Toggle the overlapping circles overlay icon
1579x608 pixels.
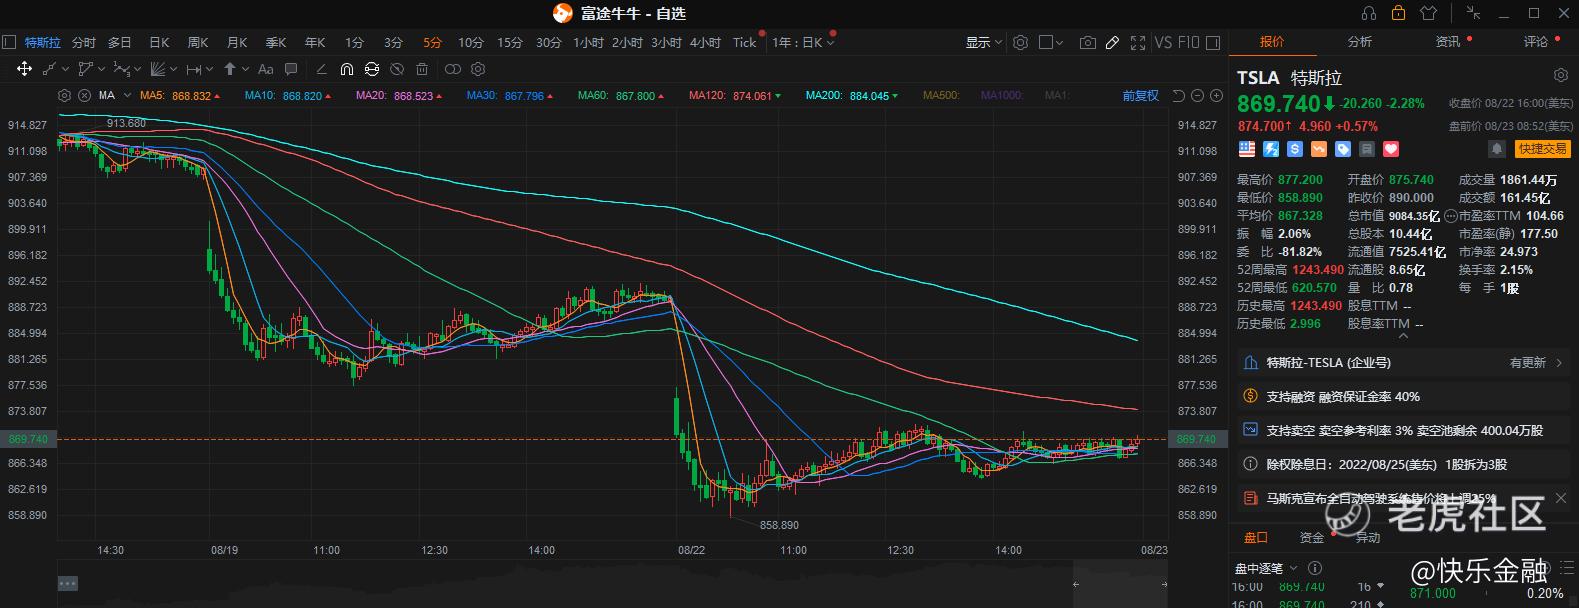click(x=452, y=69)
